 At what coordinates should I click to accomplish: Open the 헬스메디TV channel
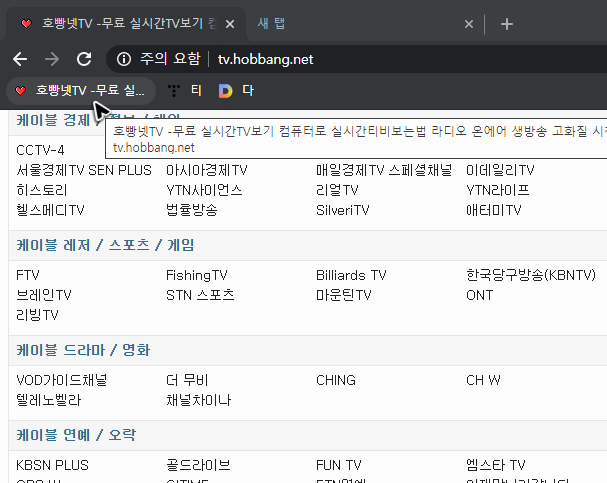tap(50, 211)
